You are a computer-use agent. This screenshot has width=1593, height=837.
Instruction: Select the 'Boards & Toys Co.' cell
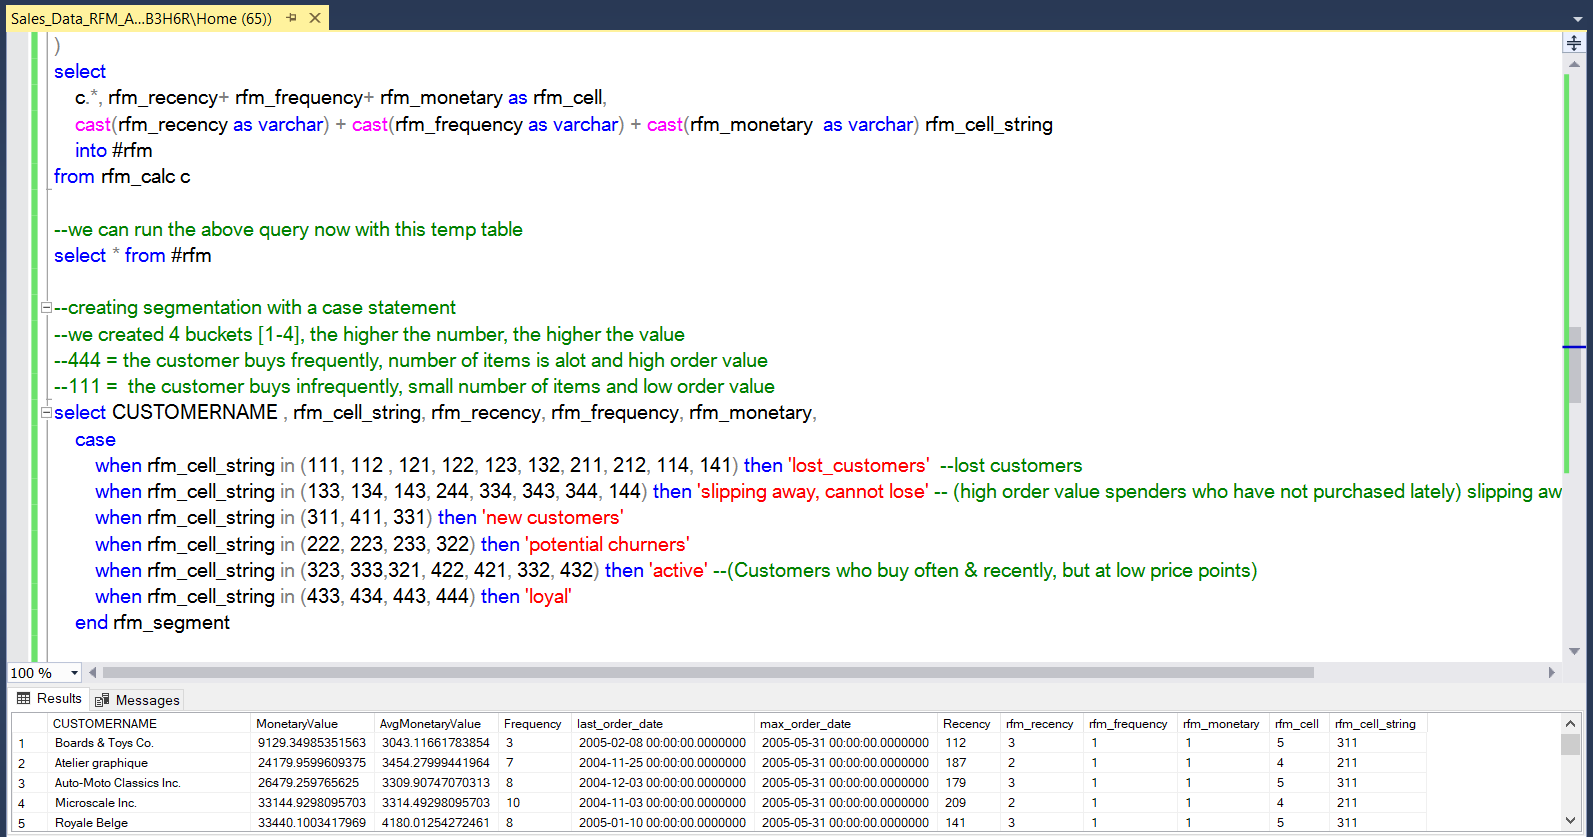click(x=104, y=743)
